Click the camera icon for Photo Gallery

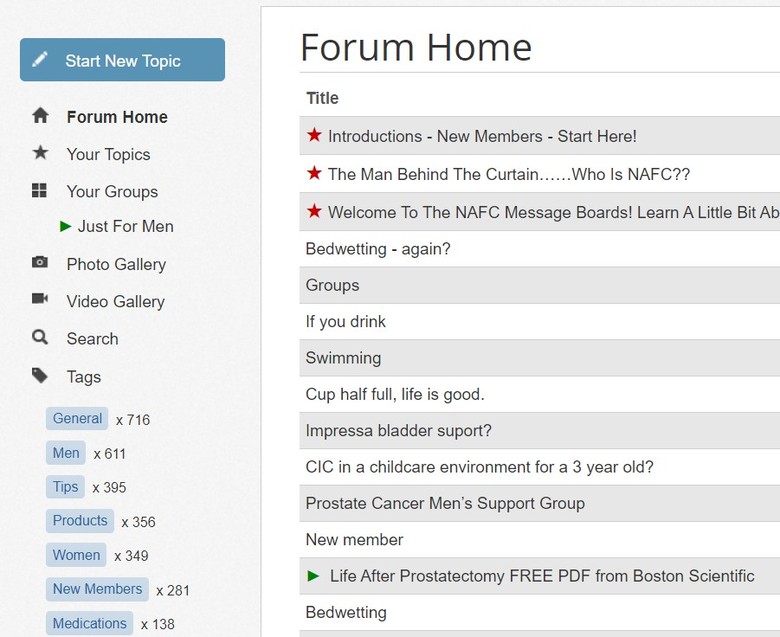(40, 263)
